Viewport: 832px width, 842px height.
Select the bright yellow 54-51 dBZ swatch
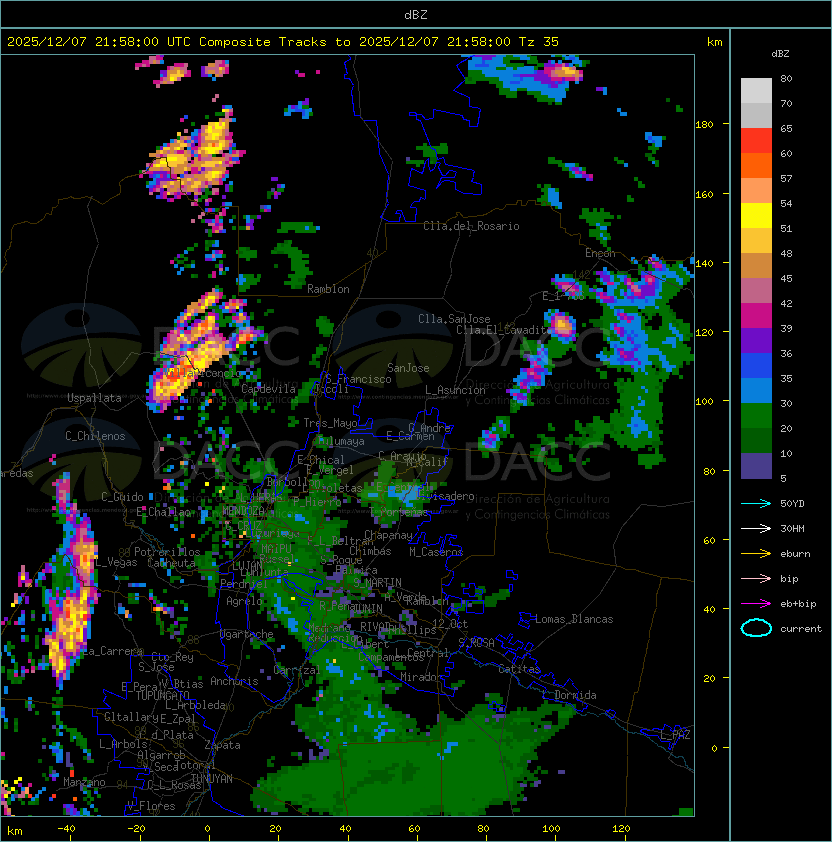click(x=756, y=216)
